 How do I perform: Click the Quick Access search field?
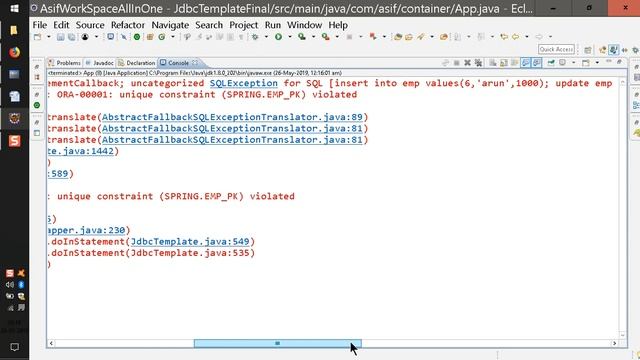click(x=556, y=49)
